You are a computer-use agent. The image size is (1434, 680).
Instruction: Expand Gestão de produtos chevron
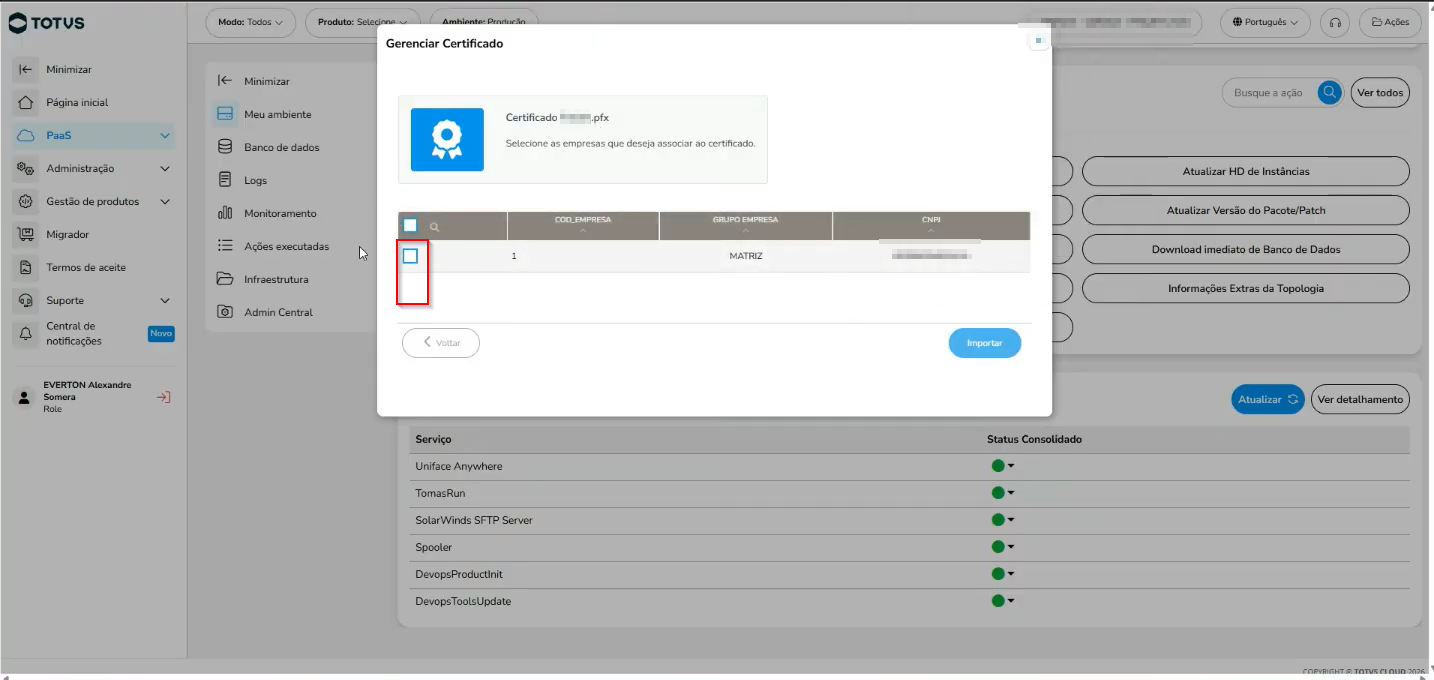click(x=165, y=202)
